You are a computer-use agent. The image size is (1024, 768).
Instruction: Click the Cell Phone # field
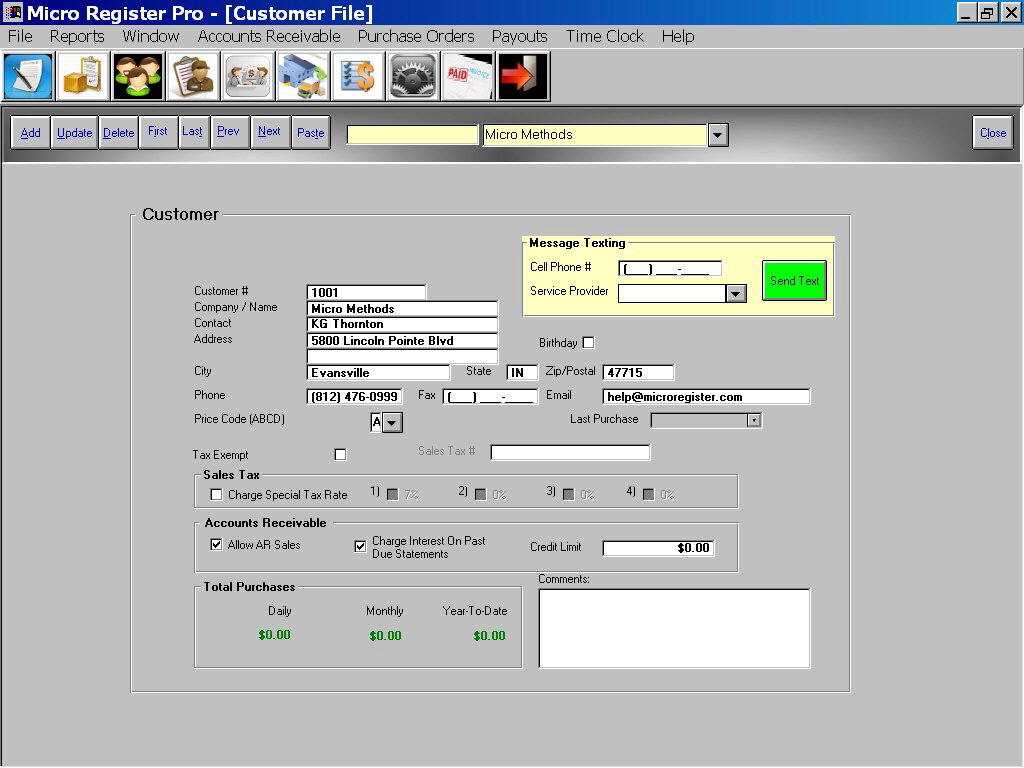coord(670,268)
